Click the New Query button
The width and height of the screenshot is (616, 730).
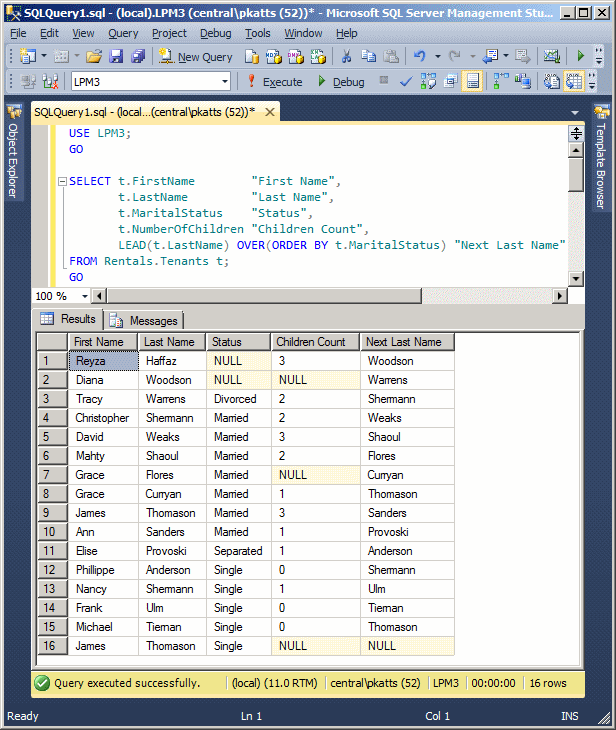pos(196,57)
